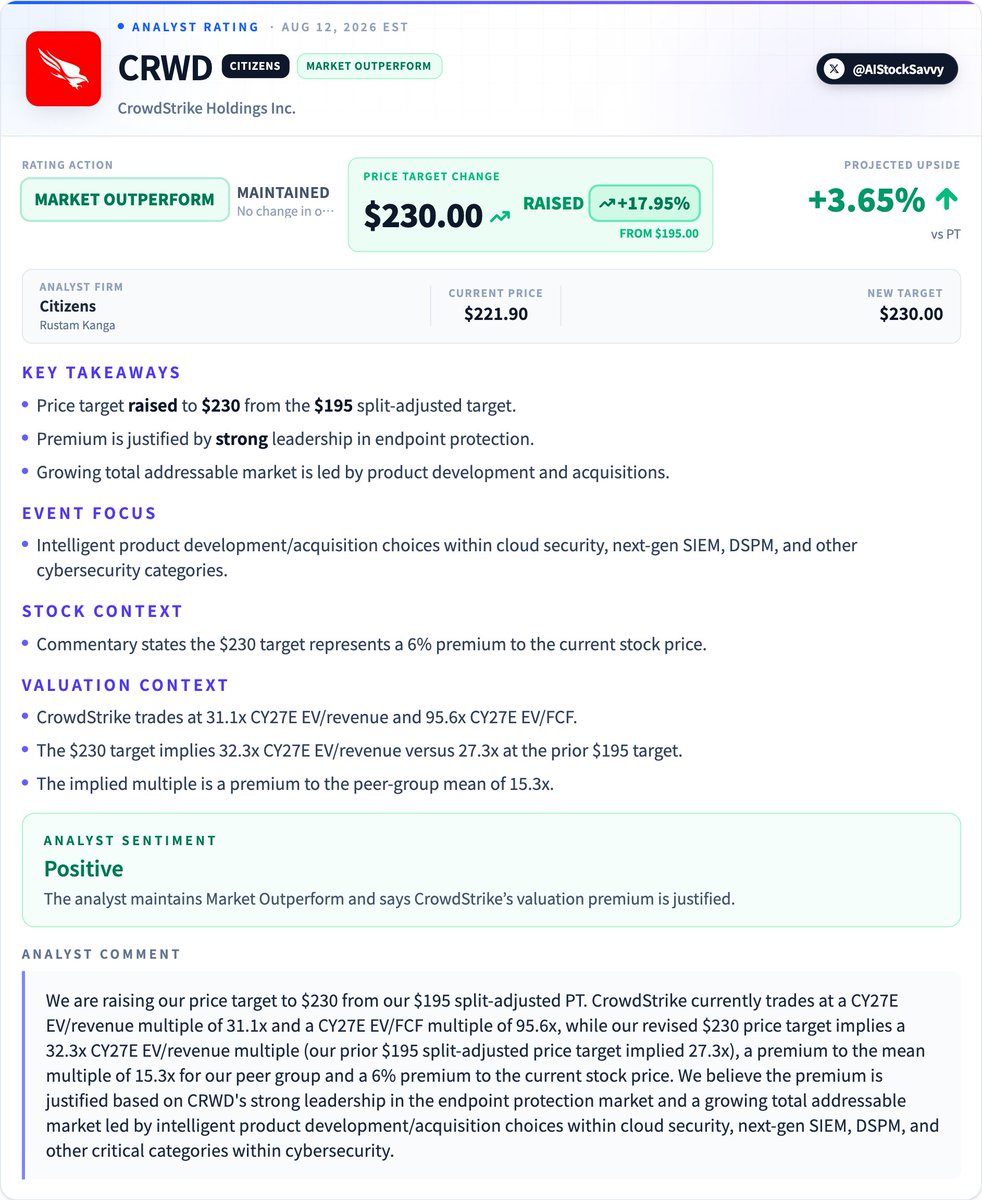
Task: Select the CRWD ticker symbol heading
Action: [x=165, y=67]
